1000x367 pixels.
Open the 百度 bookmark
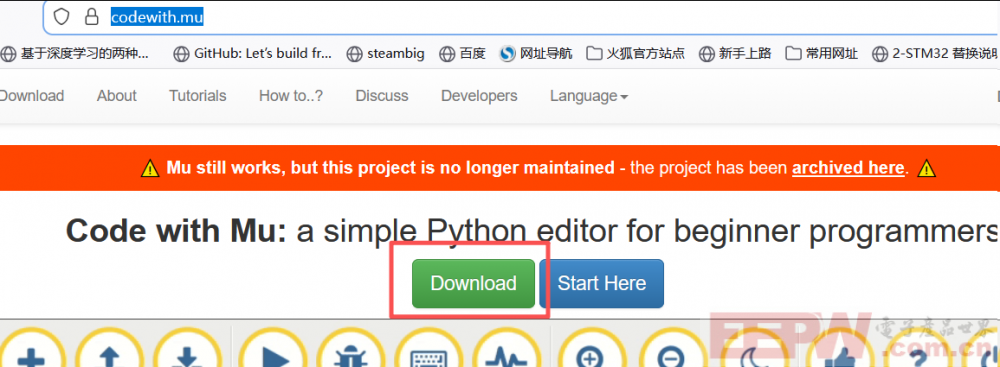click(462, 54)
